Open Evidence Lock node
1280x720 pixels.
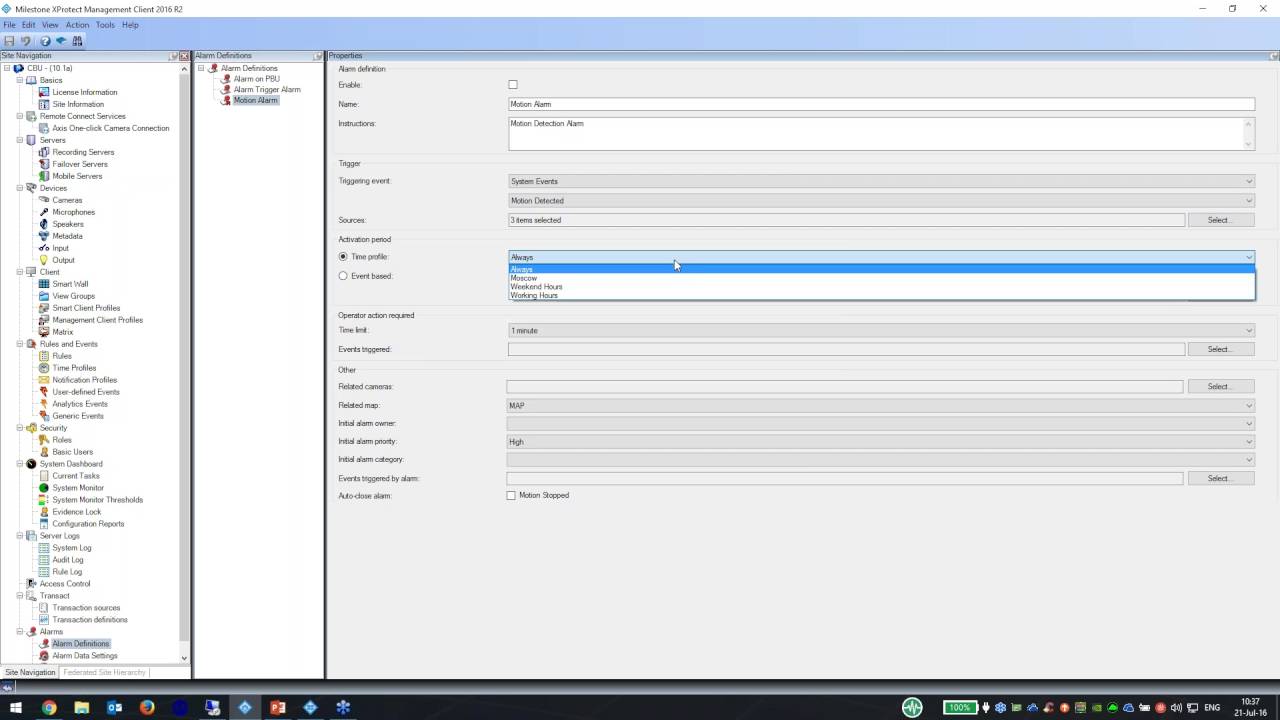pos(77,512)
